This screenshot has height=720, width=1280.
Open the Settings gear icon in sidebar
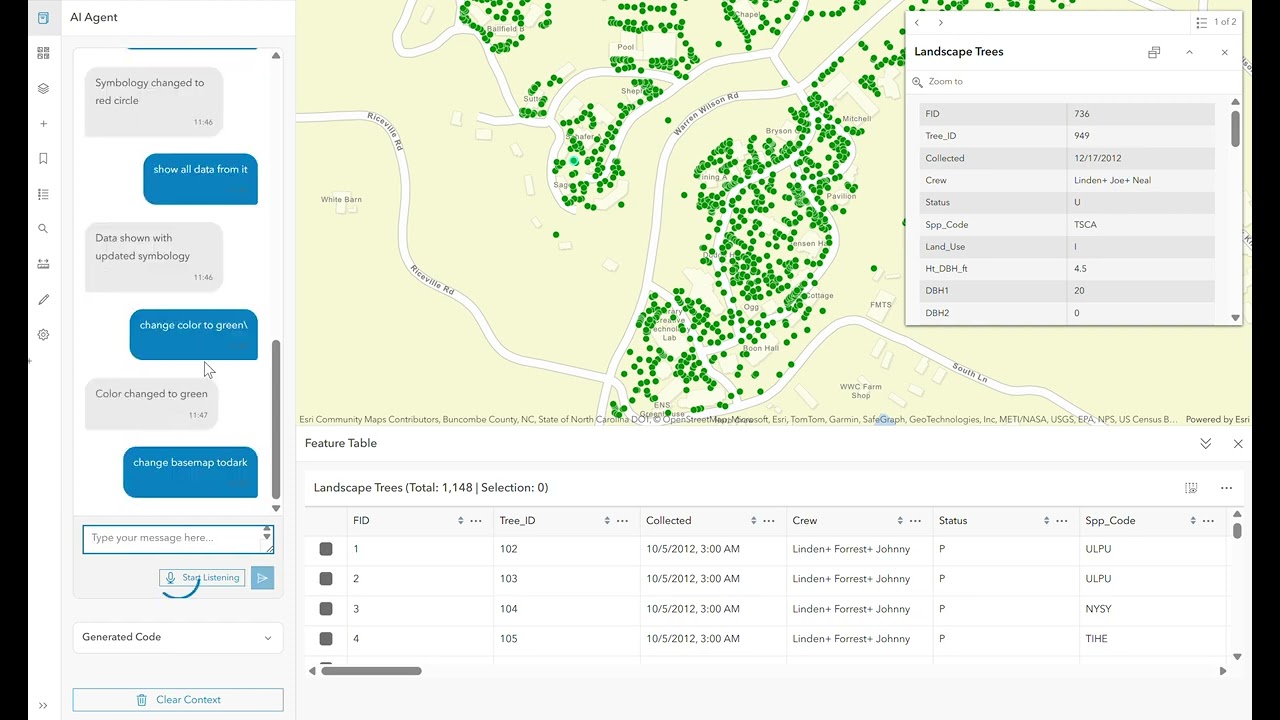click(x=43, y=335)
